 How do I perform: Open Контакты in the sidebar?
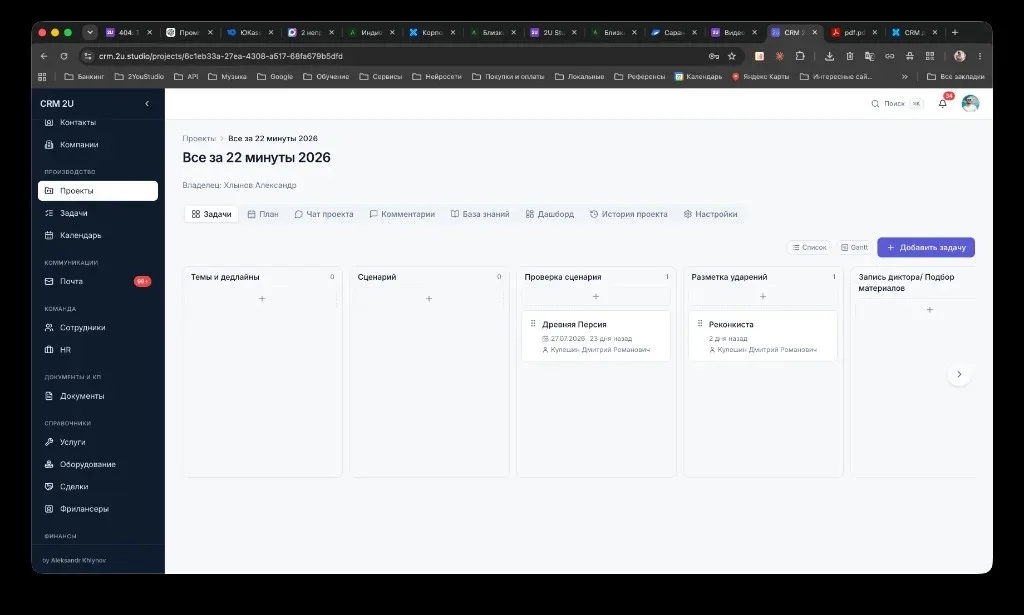click(98, 122)
